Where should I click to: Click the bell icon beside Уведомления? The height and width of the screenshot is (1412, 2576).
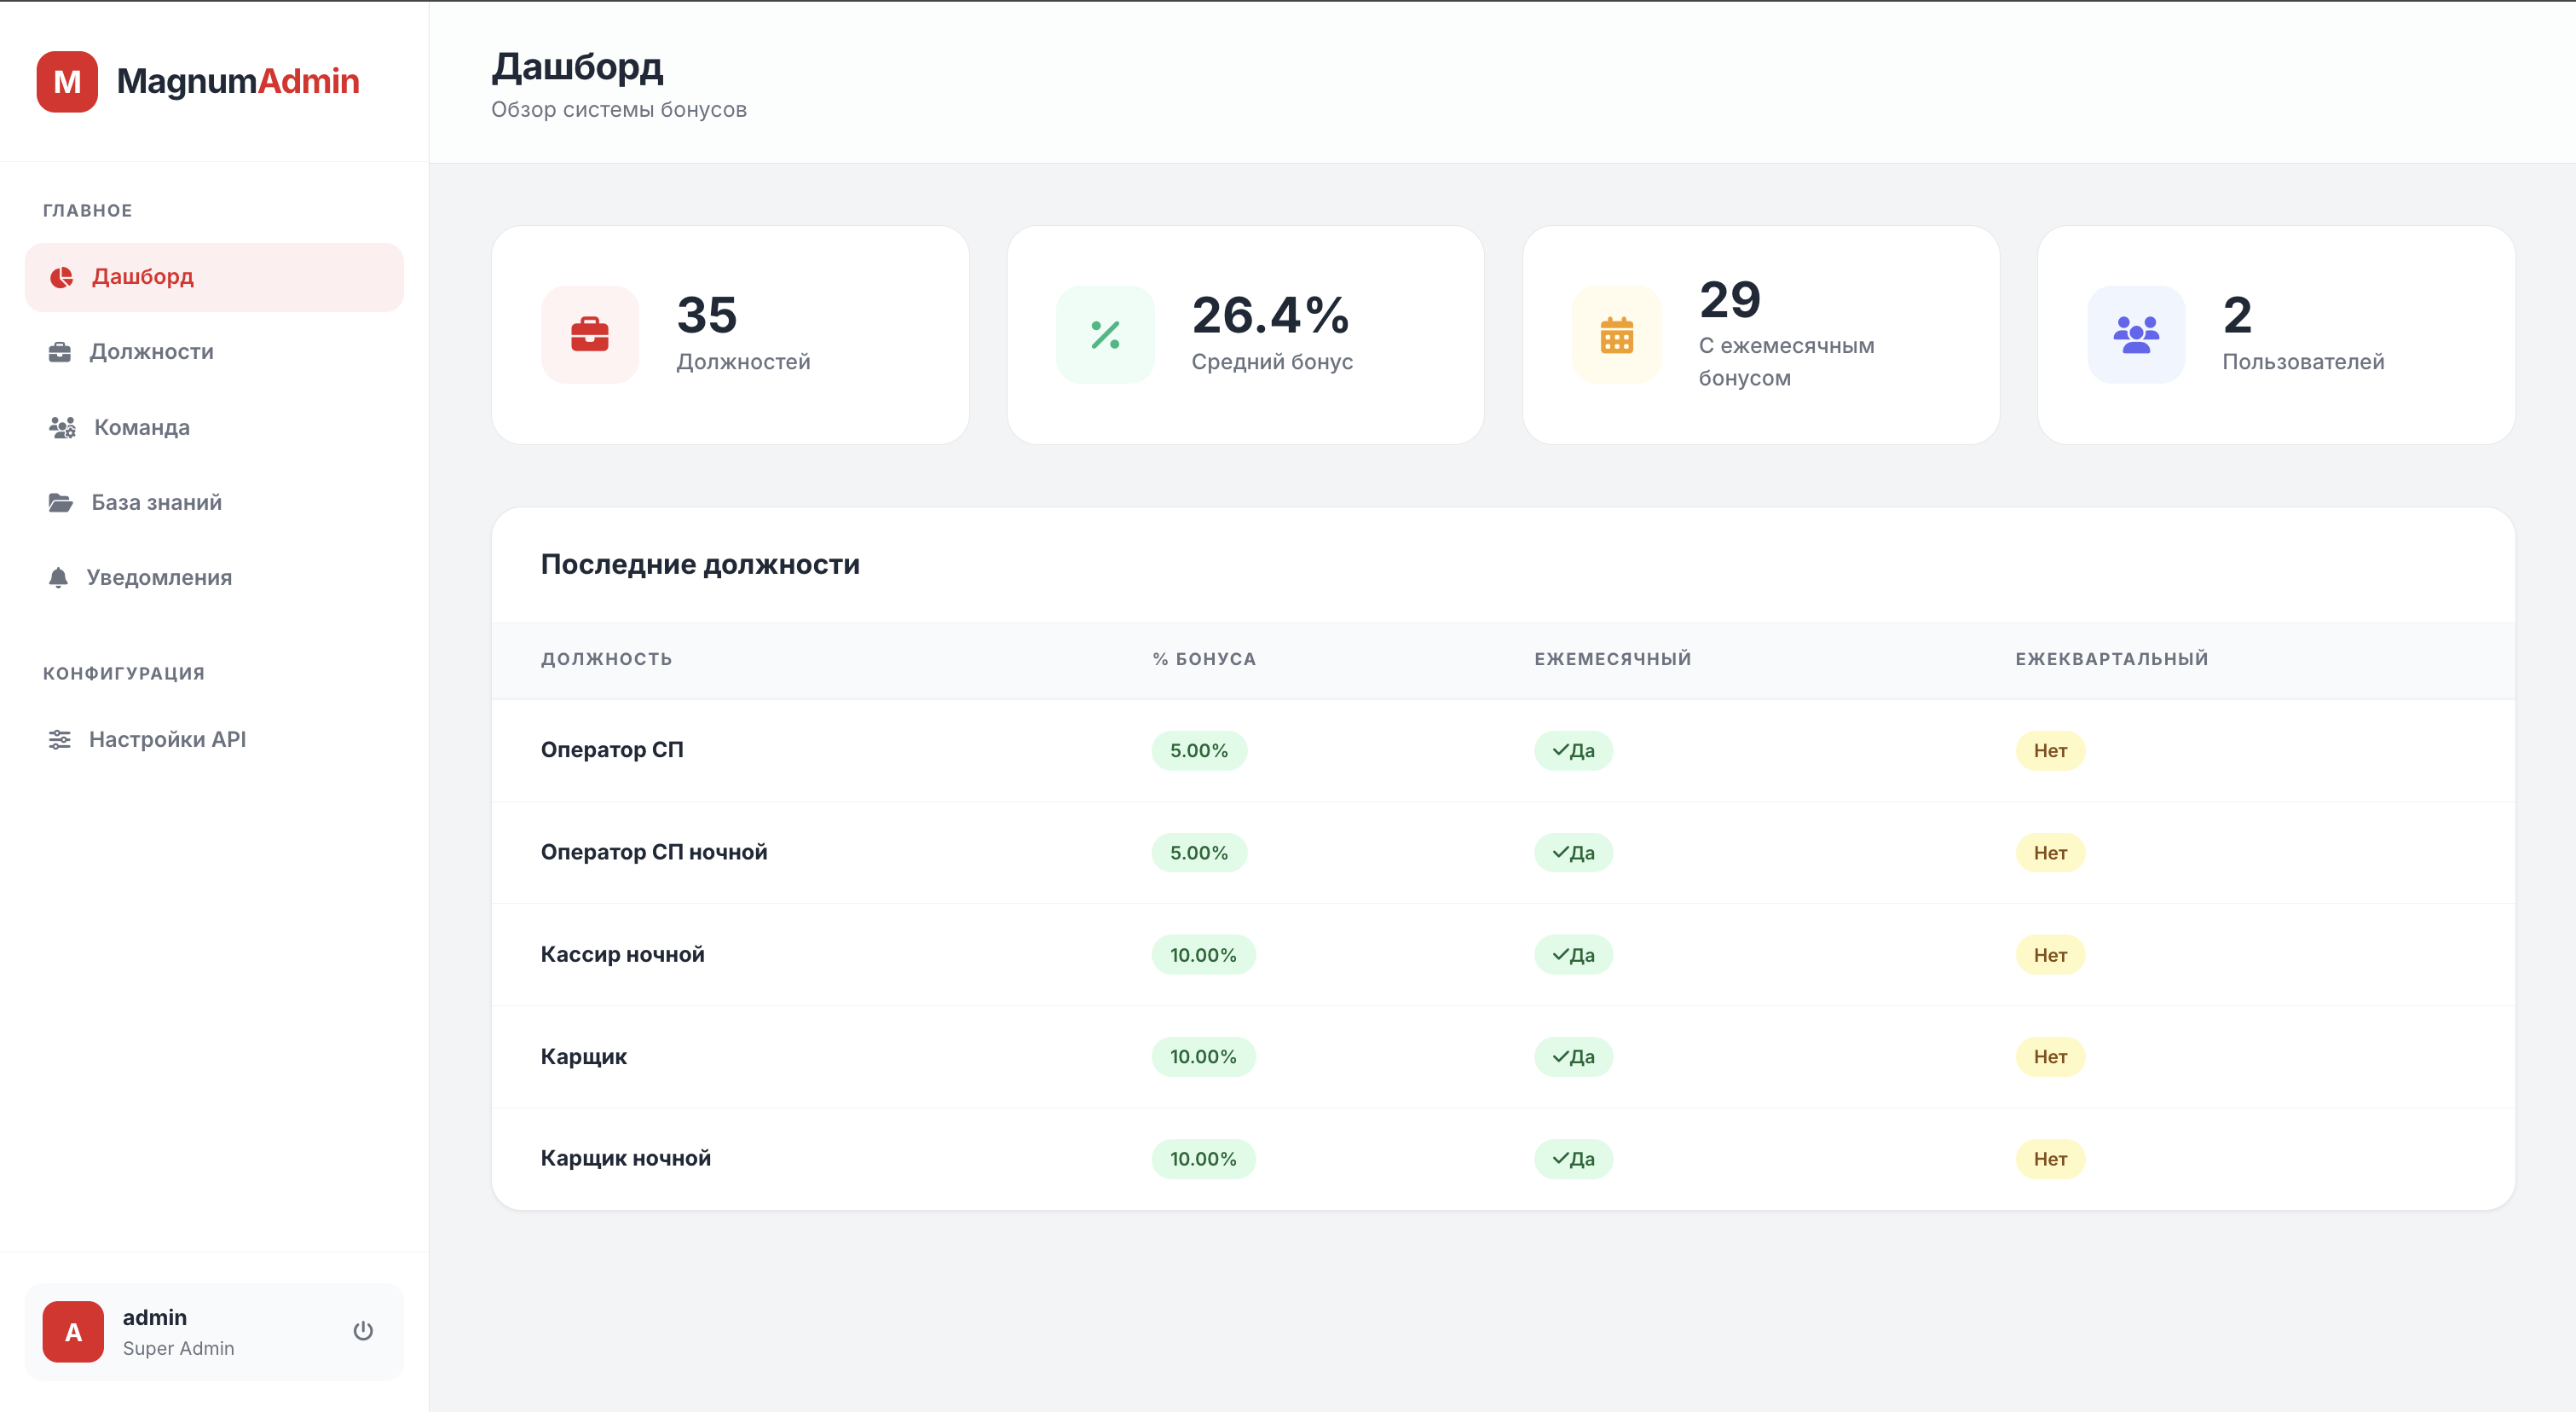pyautogui.click(x=58, y=577)
